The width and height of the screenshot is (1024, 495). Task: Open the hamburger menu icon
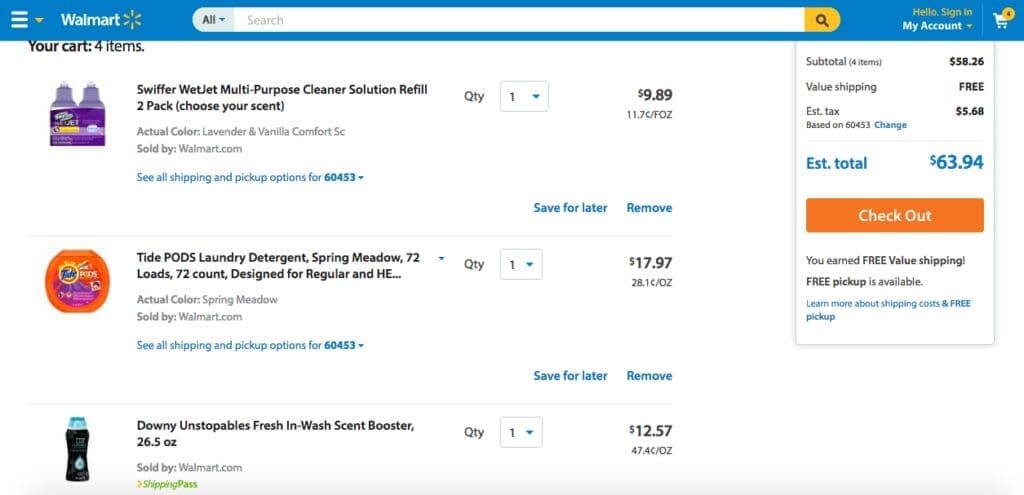point(20,20)
